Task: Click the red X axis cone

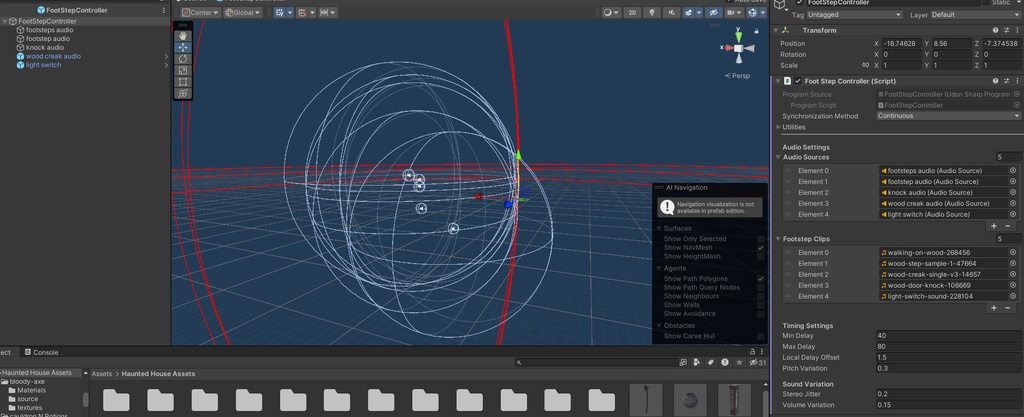Action: (728, 48)
